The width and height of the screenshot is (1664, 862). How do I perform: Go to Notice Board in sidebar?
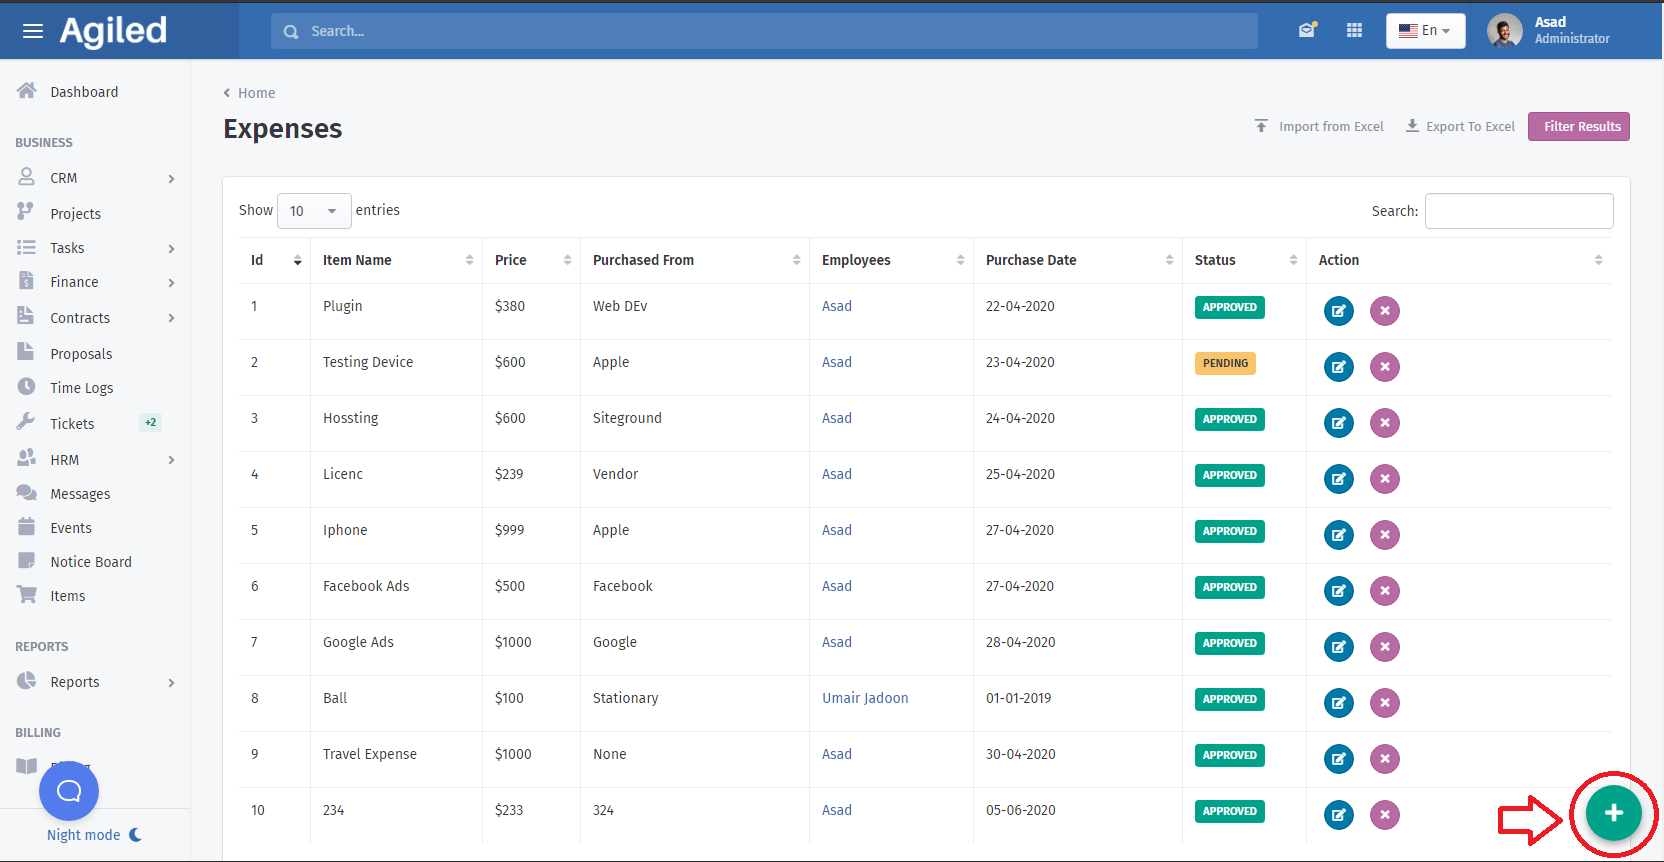click(x=91, y=562)
